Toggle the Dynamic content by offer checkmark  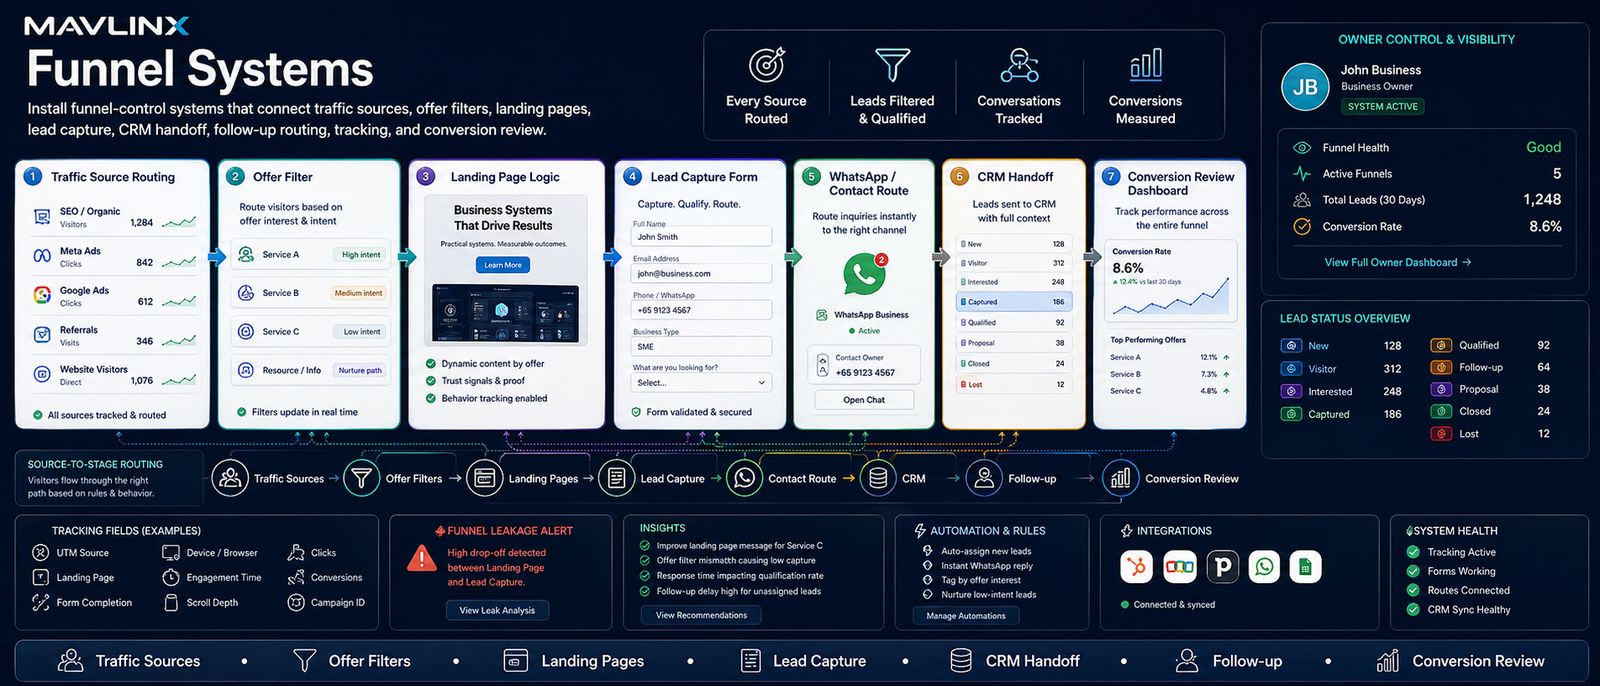[x=431, y=364]
